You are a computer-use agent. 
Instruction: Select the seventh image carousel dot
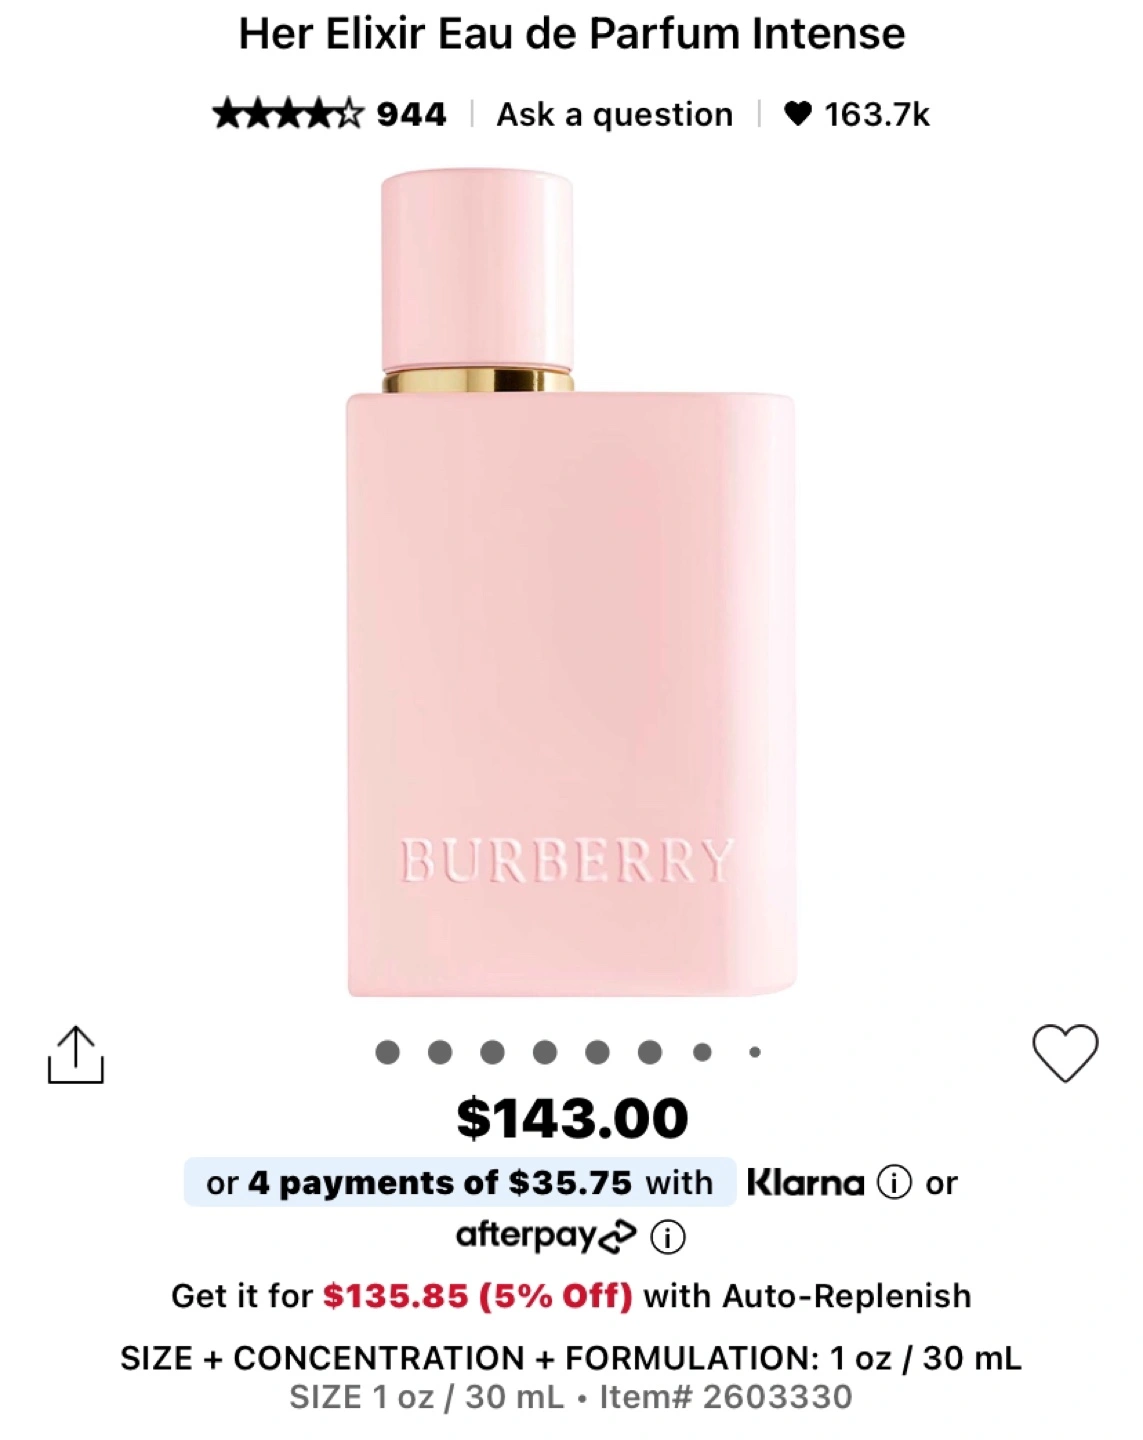[x=702, y=1052]
